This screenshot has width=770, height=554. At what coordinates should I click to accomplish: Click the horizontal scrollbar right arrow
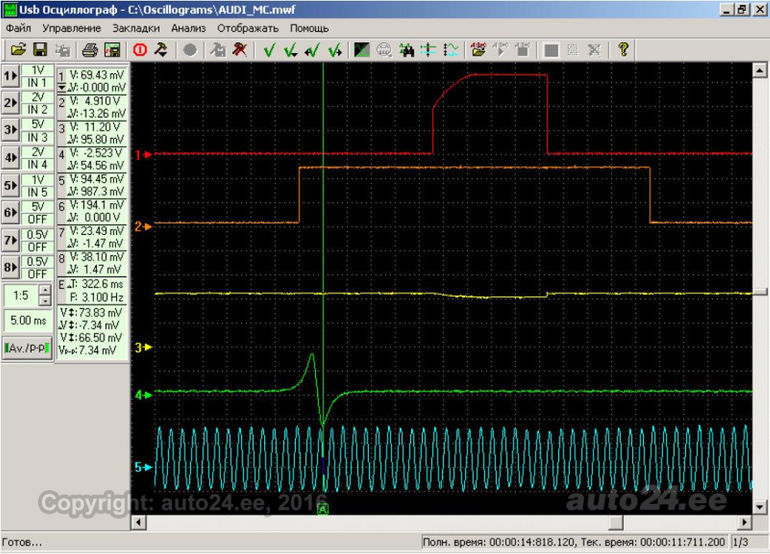coord(745,522)
